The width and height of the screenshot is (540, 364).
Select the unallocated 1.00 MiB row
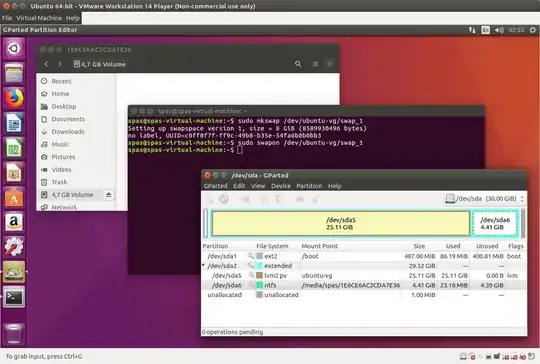coord(364,295)
